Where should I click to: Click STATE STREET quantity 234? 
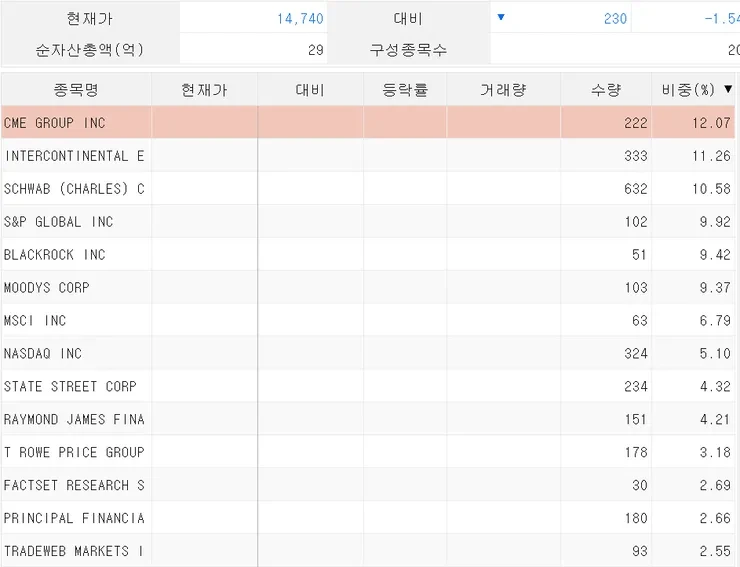[x=636, y=387]
